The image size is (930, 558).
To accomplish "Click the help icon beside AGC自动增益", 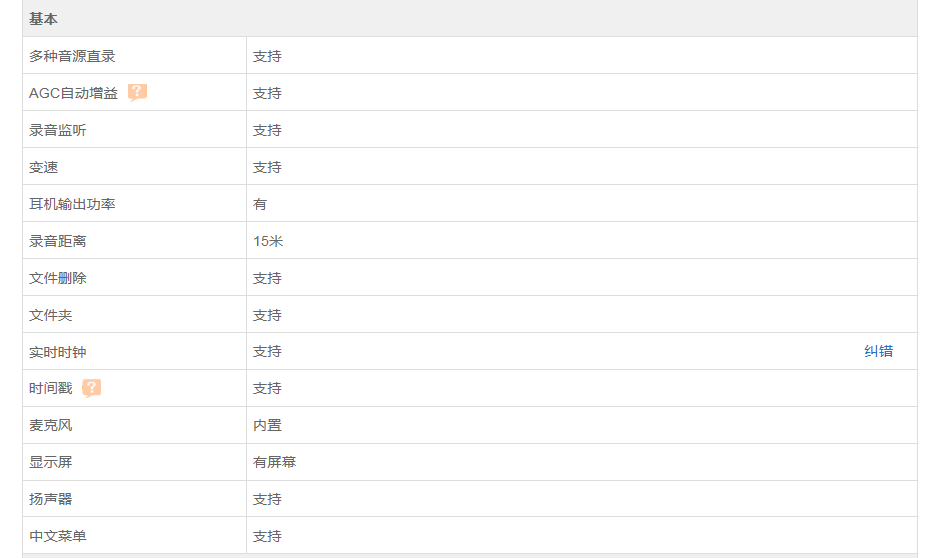I will click(x=137, y=93).
